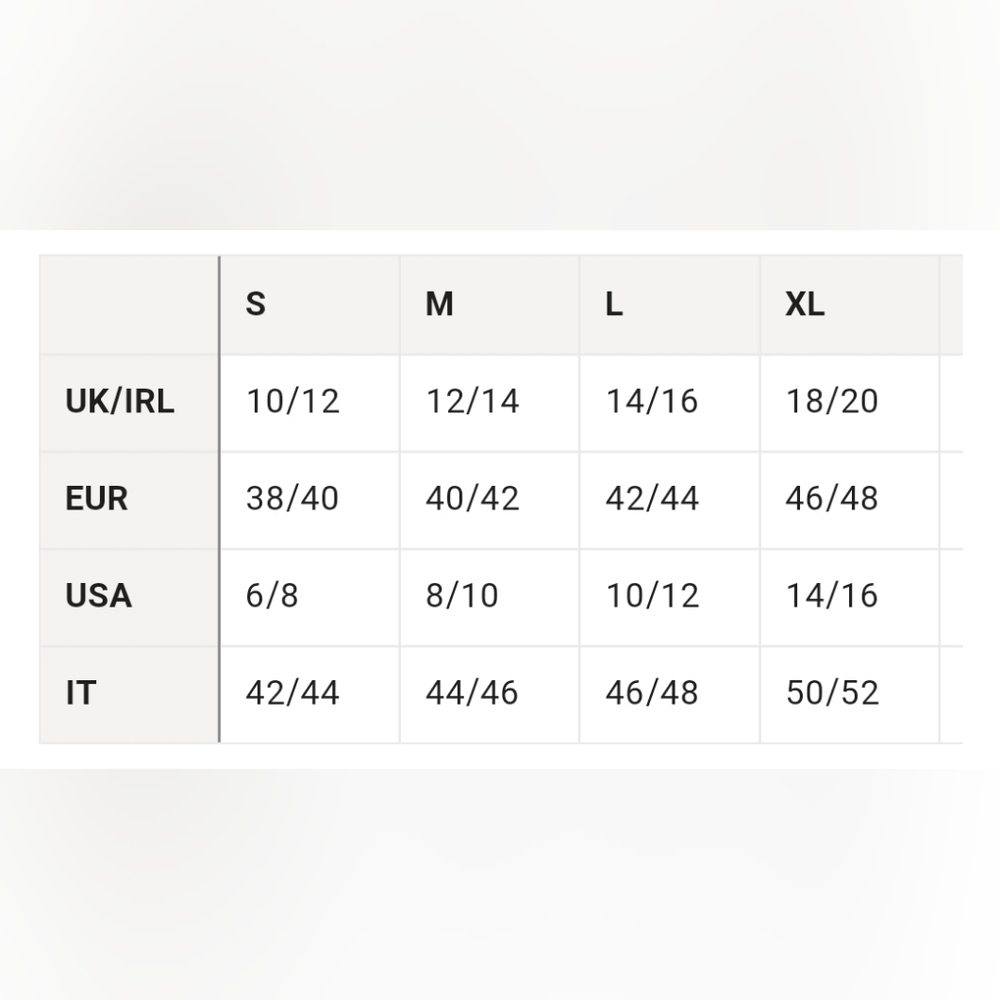
Task: Select USA 14/16 cell under XL
Action: (849, 597)
